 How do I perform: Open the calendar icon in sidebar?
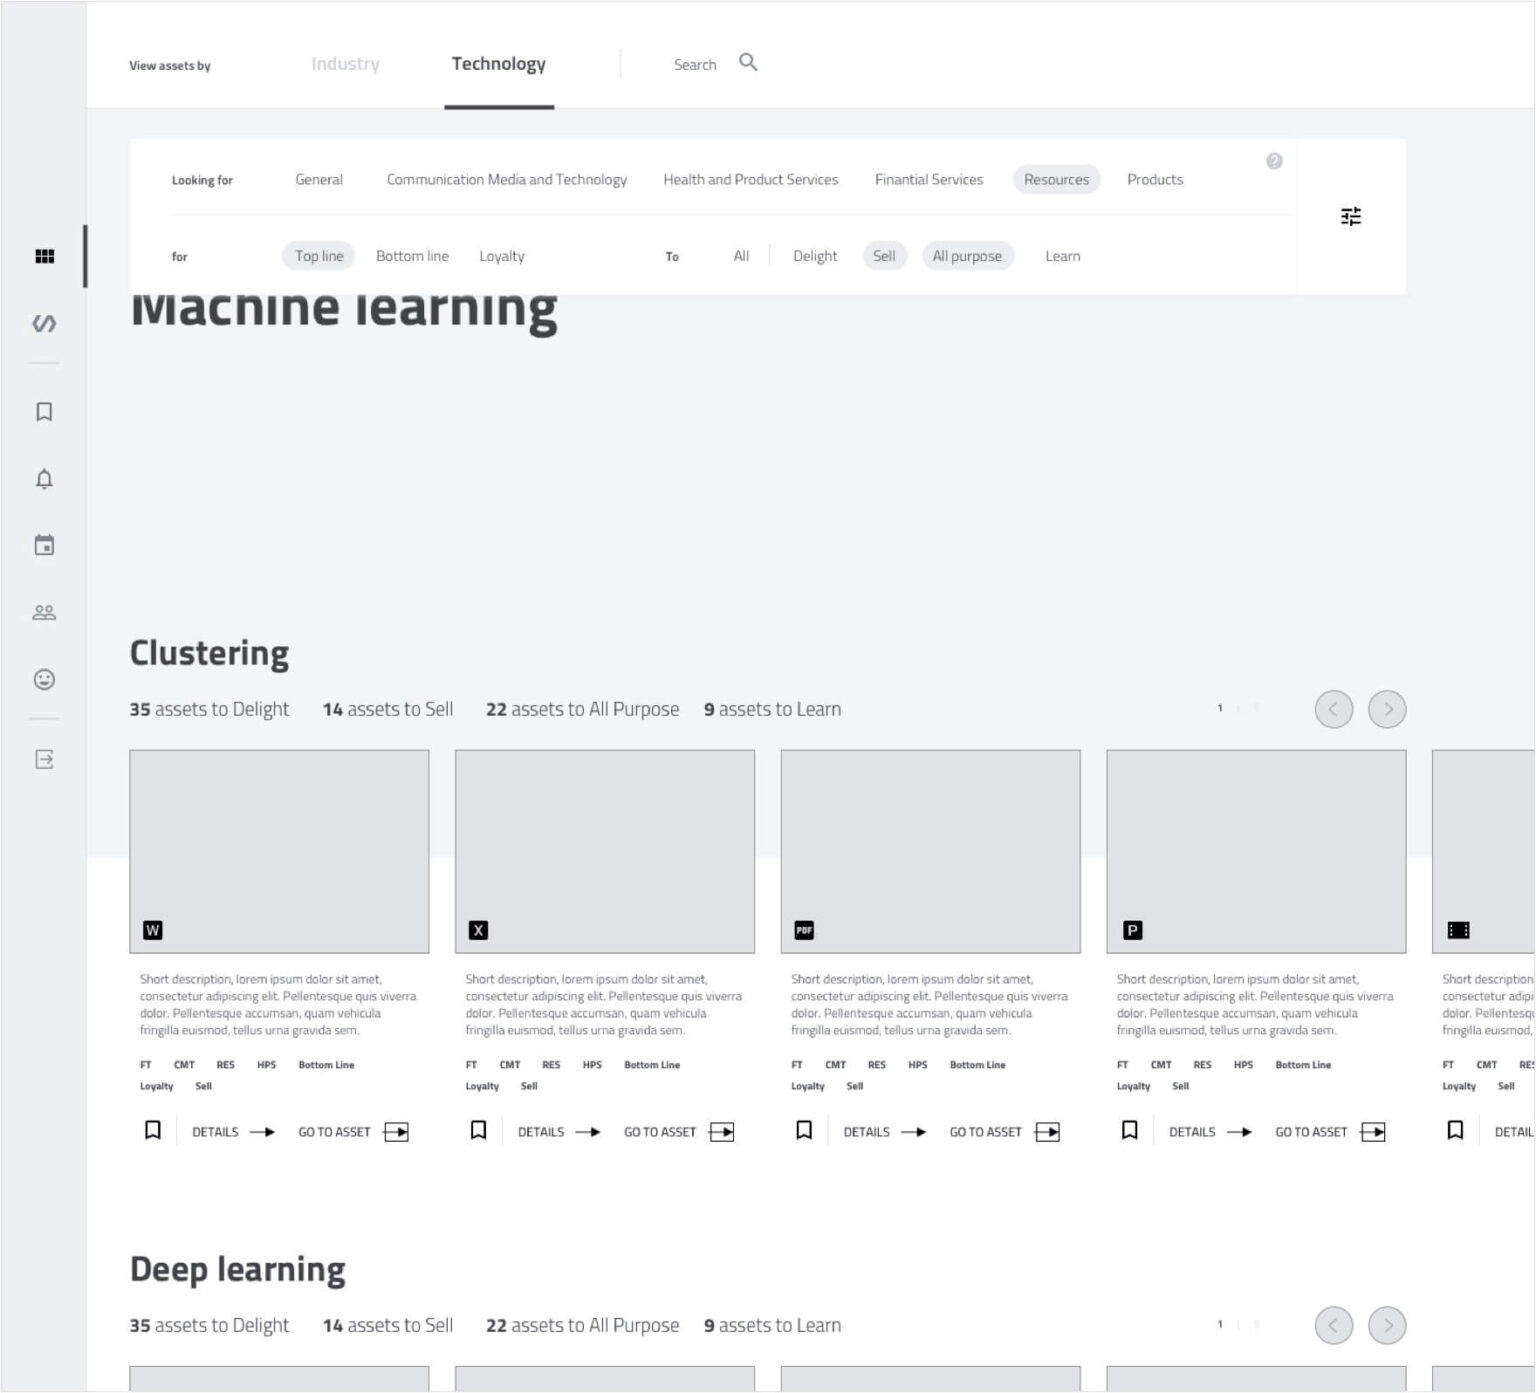(x=44, y=545)
